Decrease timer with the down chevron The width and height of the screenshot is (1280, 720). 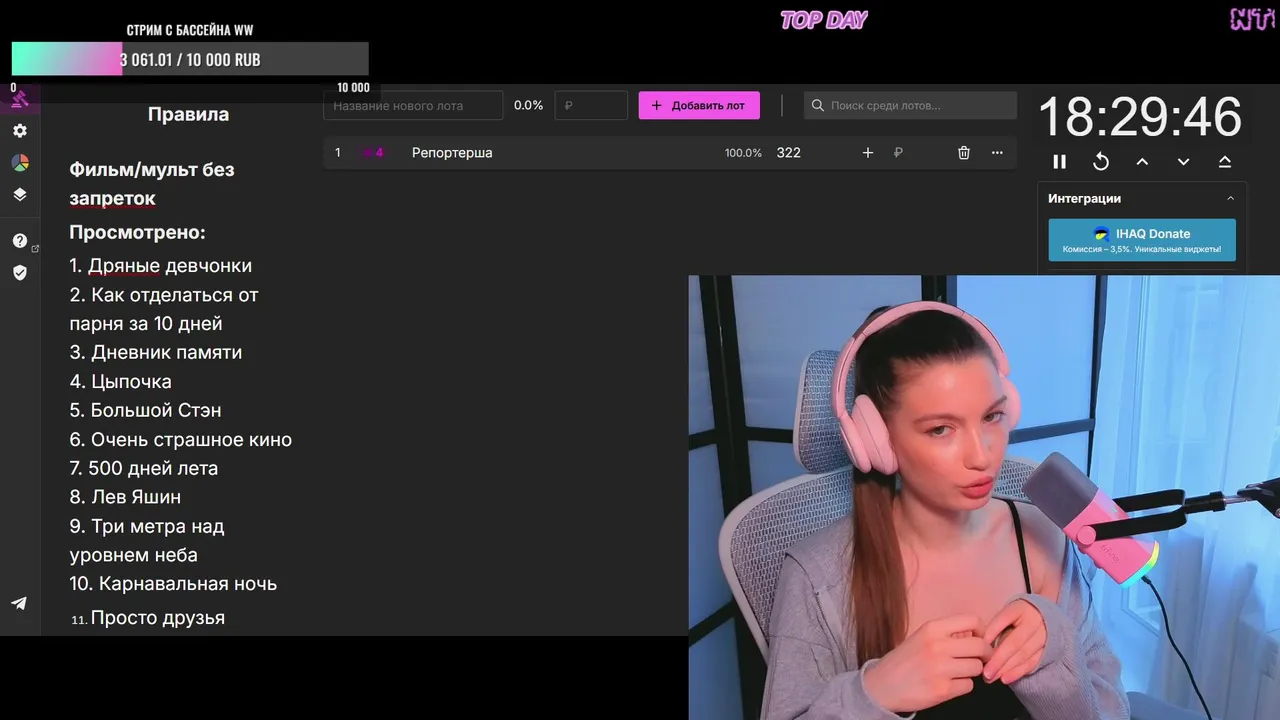(1183, 162)
